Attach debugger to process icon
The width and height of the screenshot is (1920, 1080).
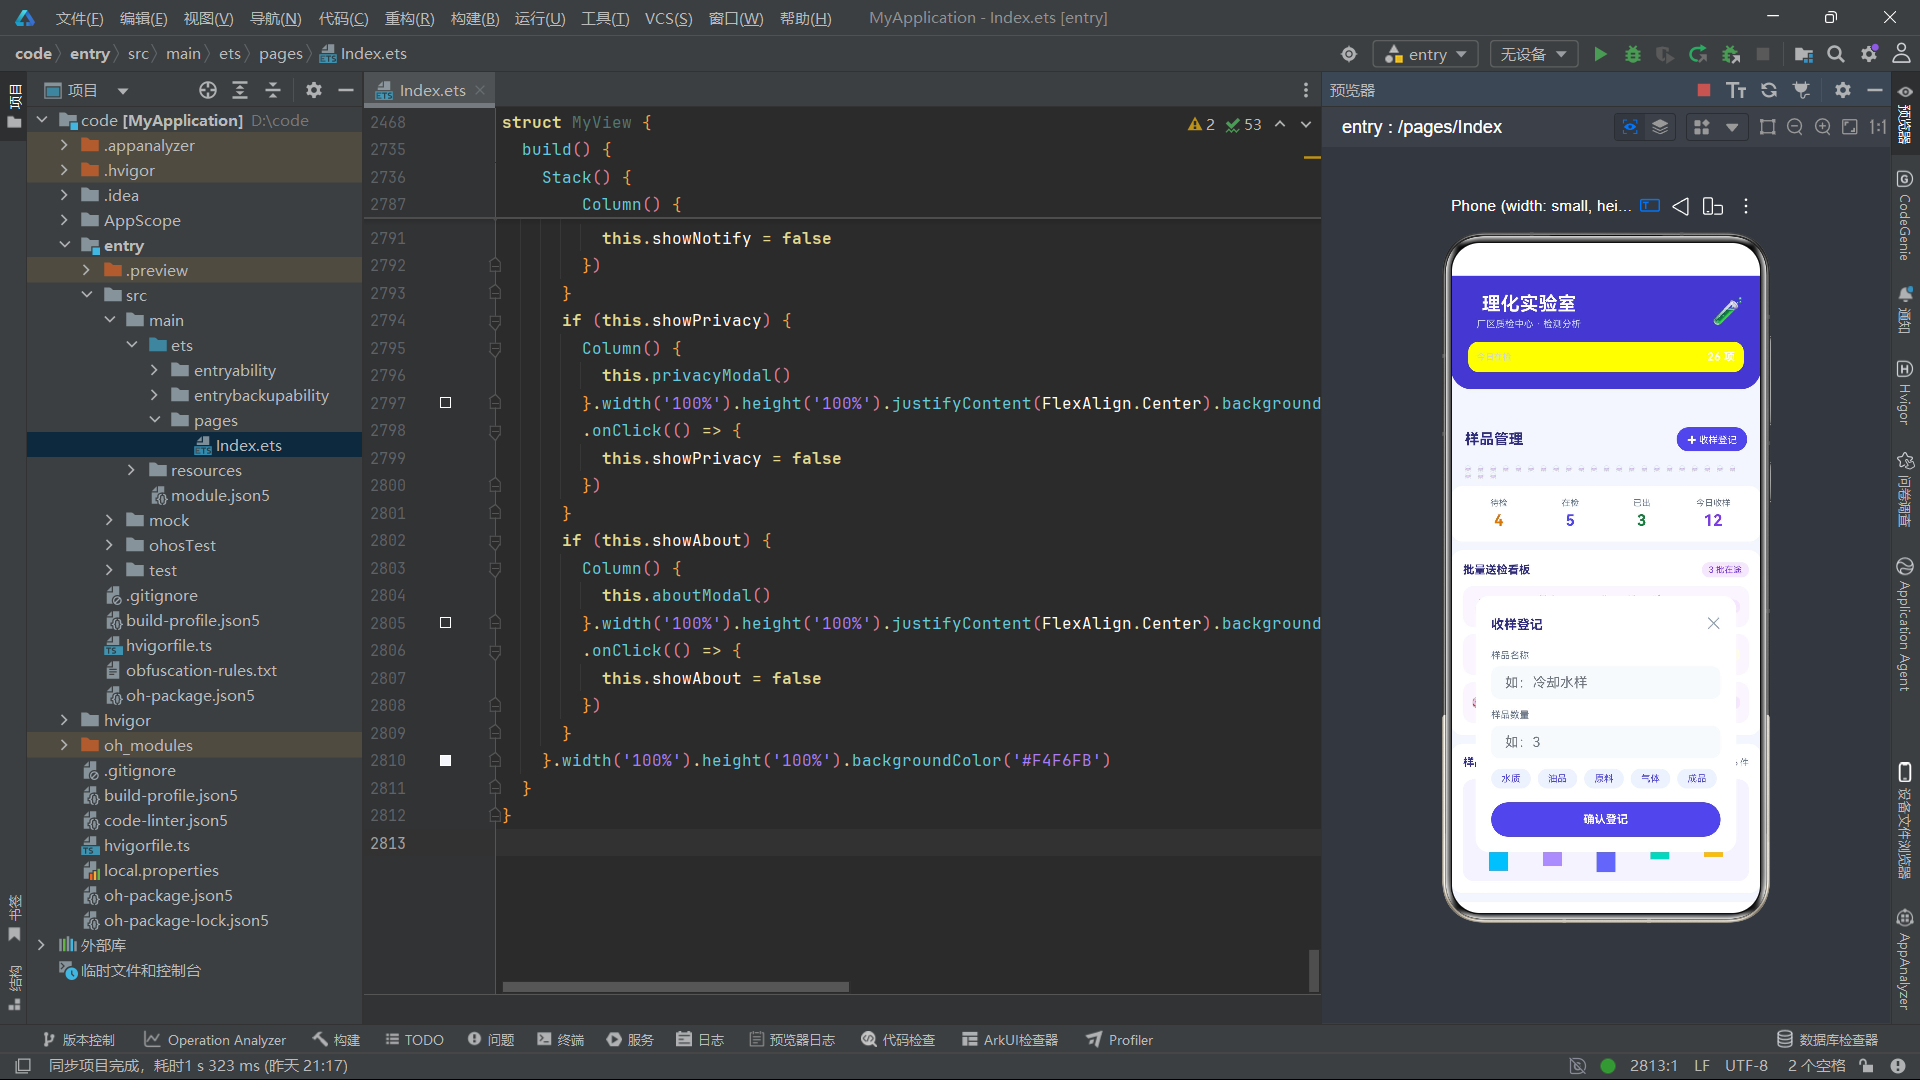coord(1731,54)
